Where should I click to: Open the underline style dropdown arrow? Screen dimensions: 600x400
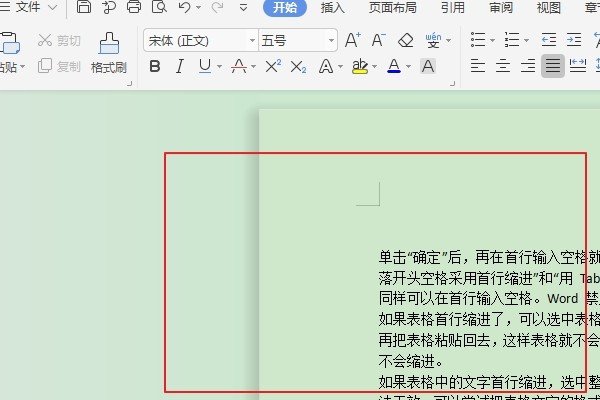coord(219,67)
